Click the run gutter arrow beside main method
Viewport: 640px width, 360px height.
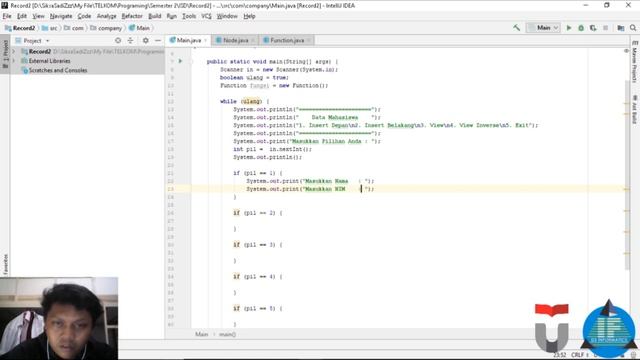(180, 61)
